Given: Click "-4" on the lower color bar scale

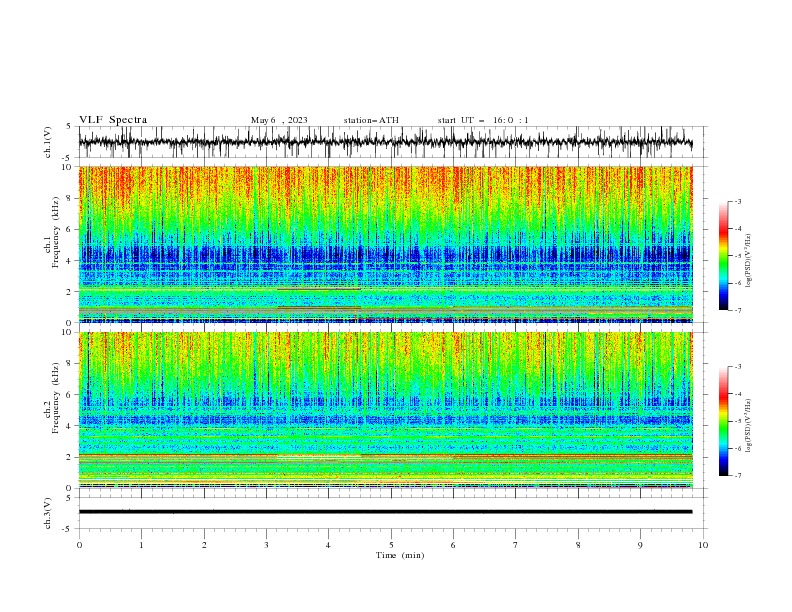Looking at the screenshot, I should click(738, 394).
